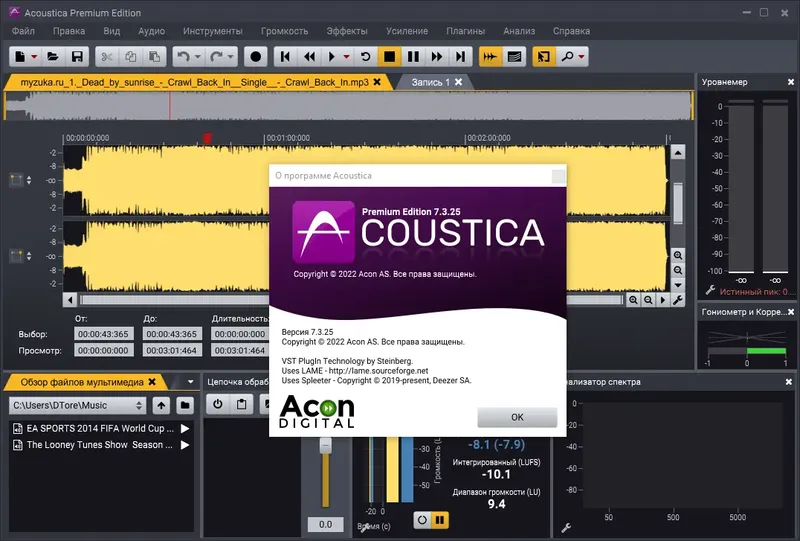
Task: Click the Open file folder icon
Action: coord(53,57)
